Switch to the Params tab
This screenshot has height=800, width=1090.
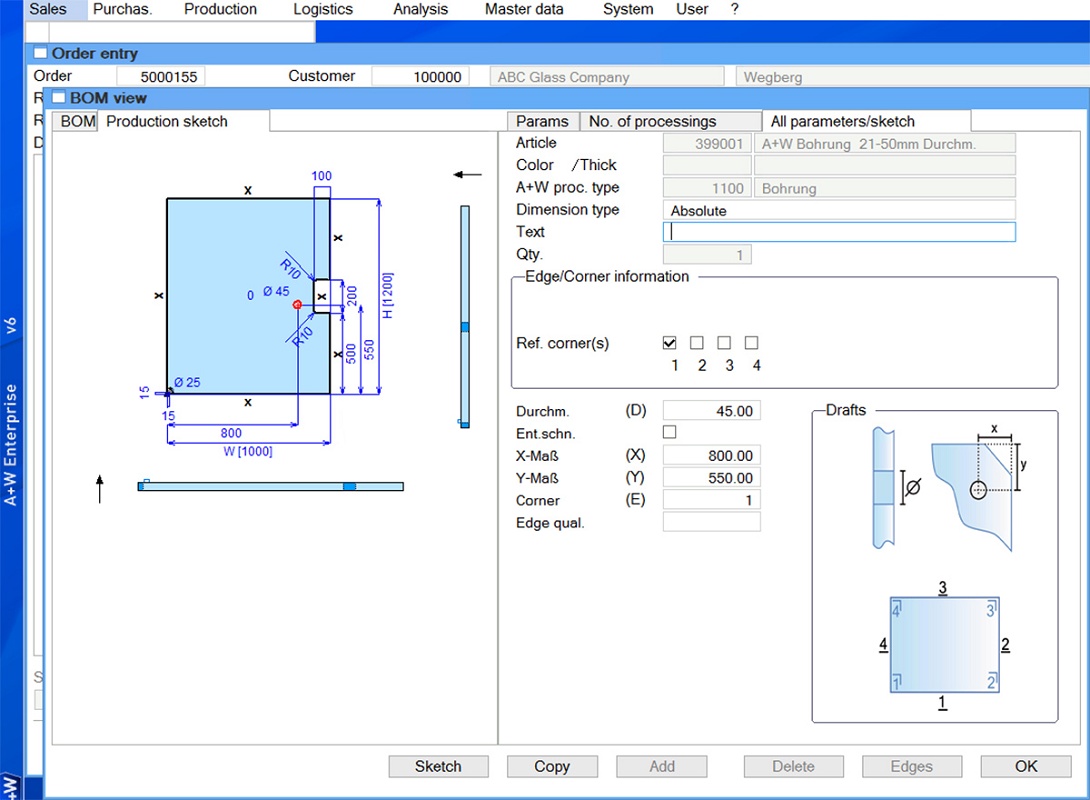pos(542,122)
